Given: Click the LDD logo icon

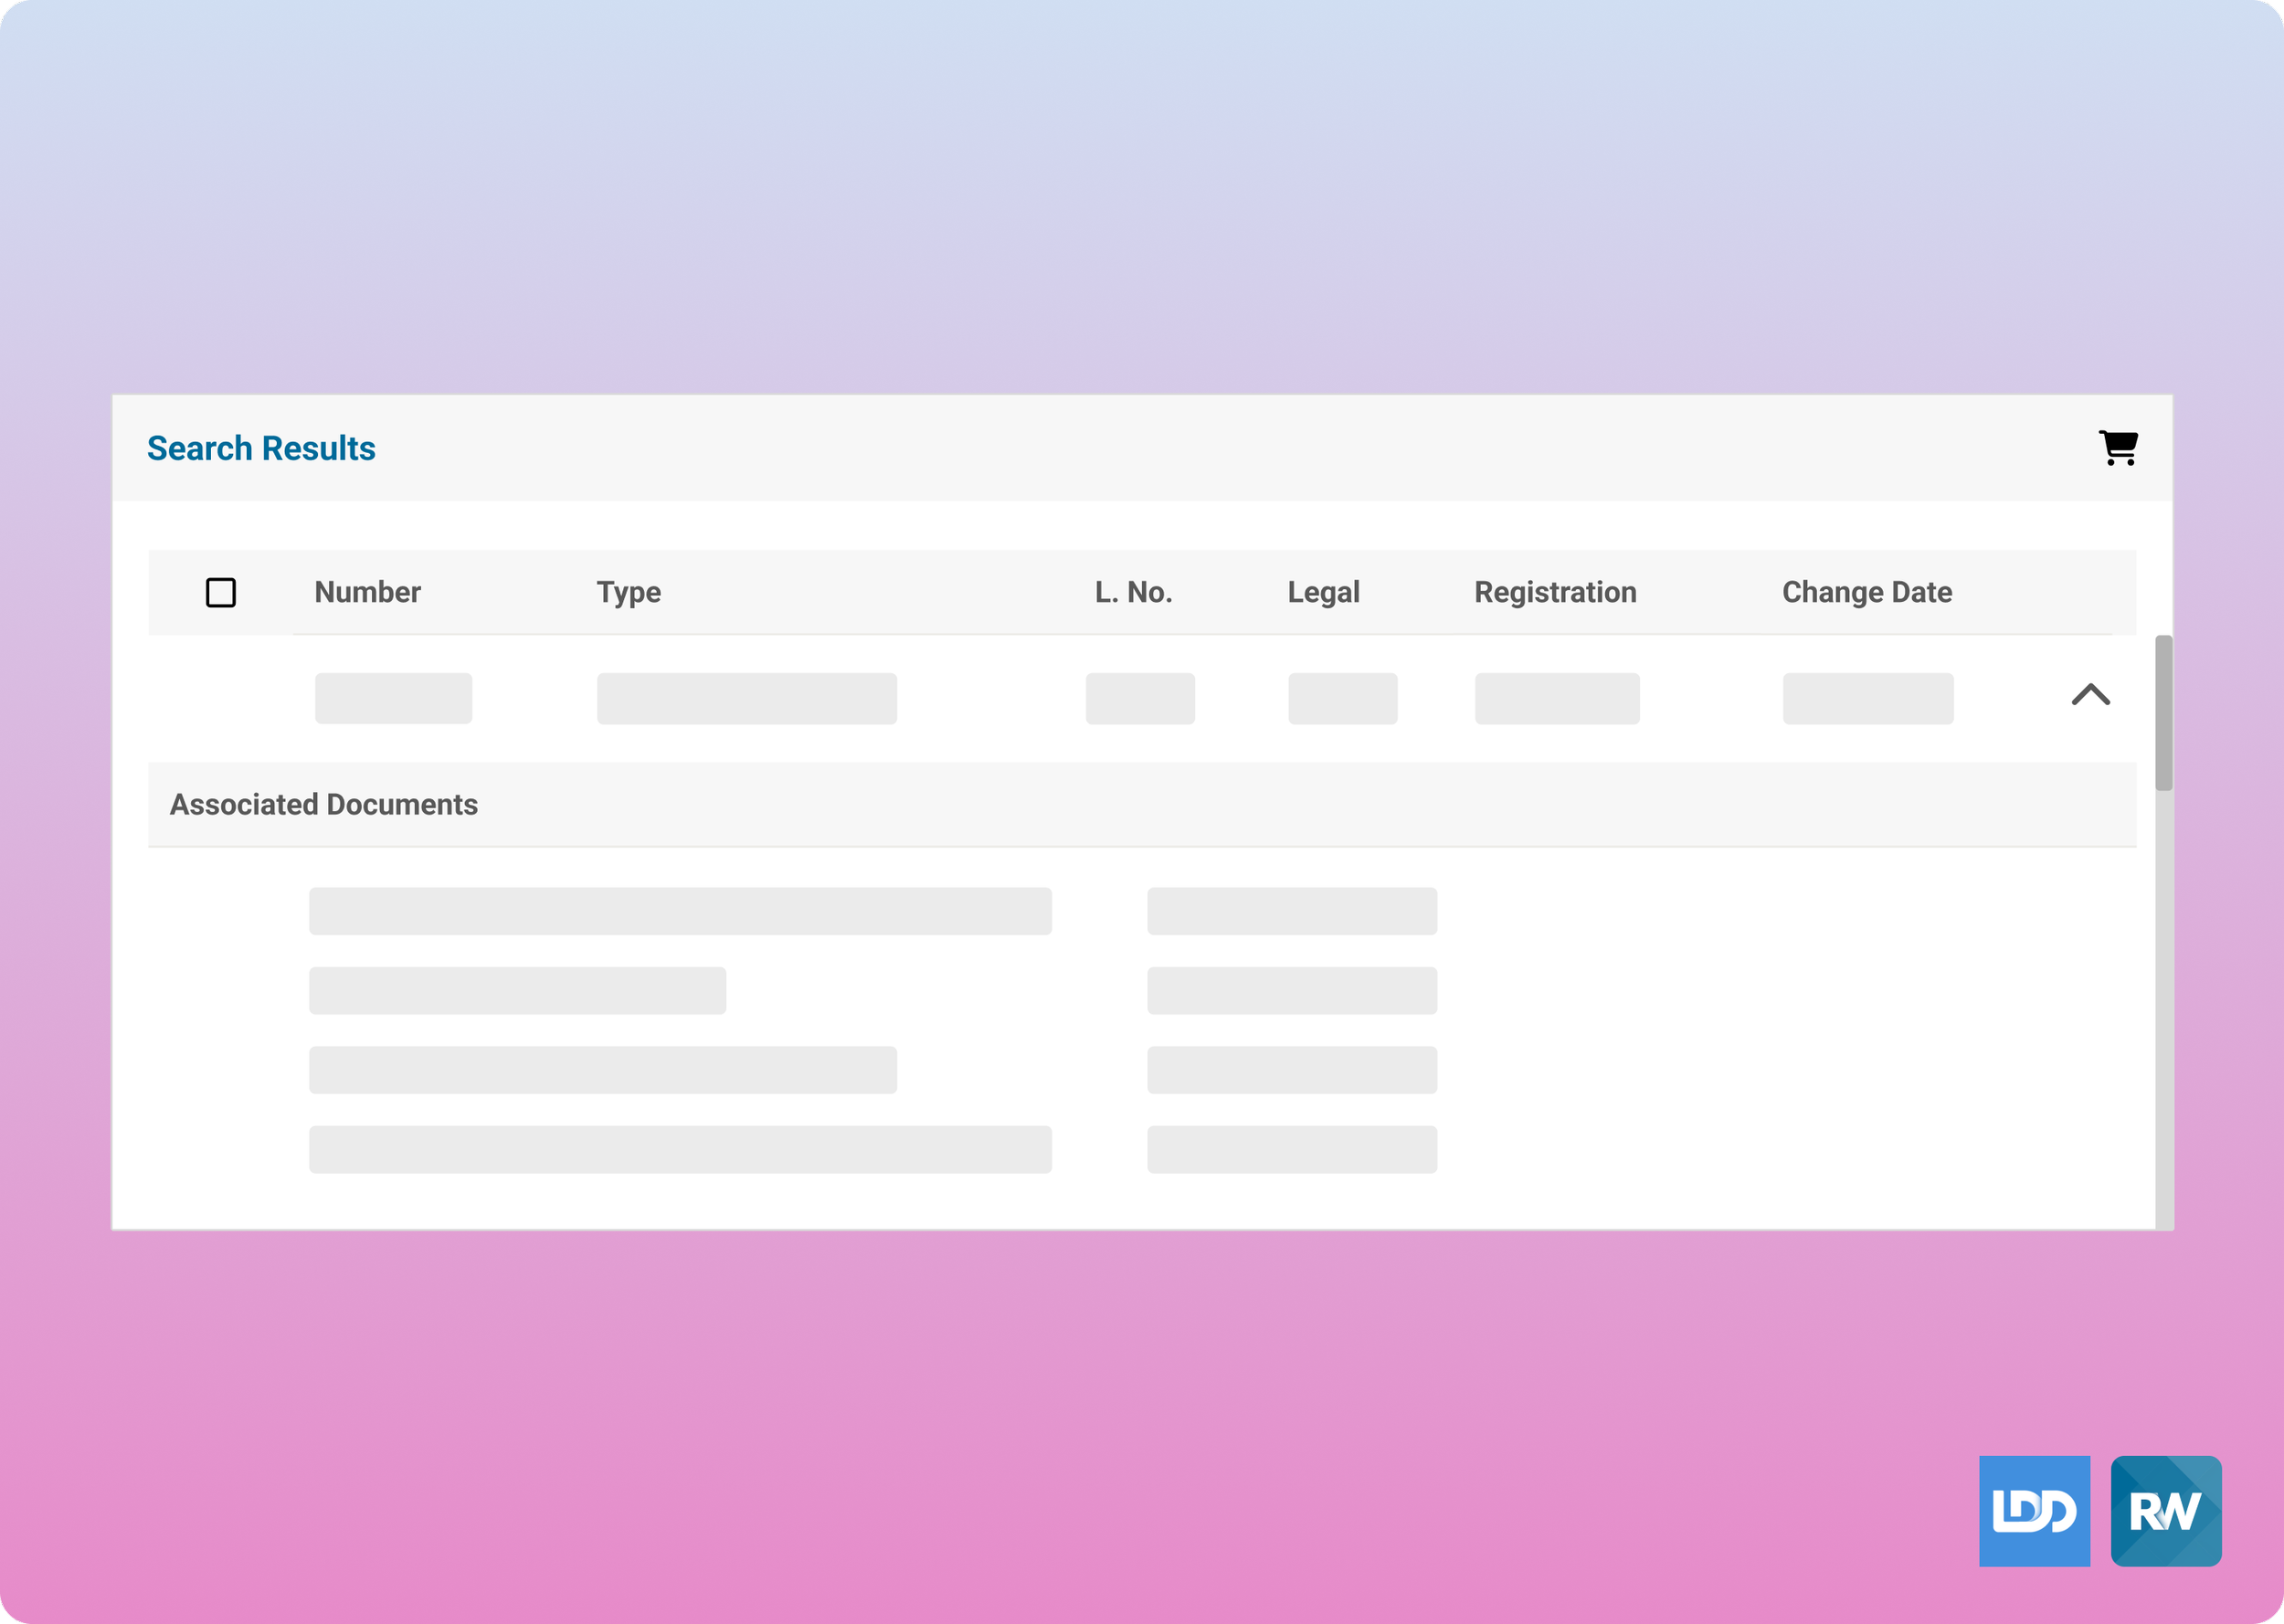Looking at the screenshot, I should point(2033,1510).
